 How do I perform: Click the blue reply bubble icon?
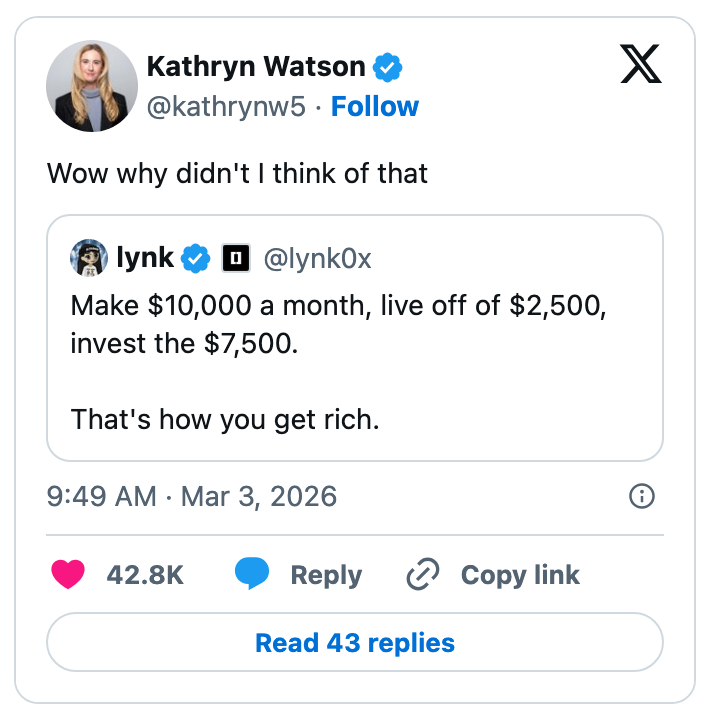click(251, 575)
